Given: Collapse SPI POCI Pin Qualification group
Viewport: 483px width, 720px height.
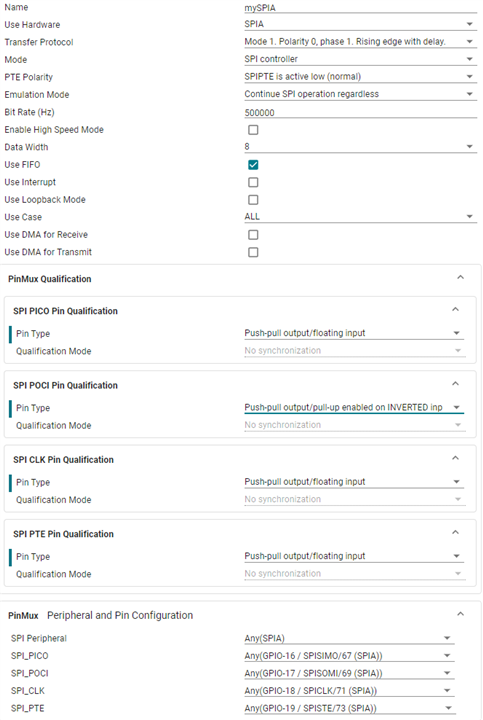Looking at the screenshot, I should click(x=455, y=384).
